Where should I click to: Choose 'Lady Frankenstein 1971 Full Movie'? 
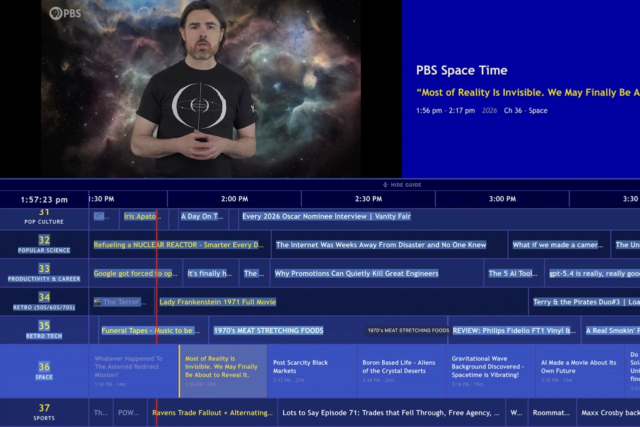(218, 302)
